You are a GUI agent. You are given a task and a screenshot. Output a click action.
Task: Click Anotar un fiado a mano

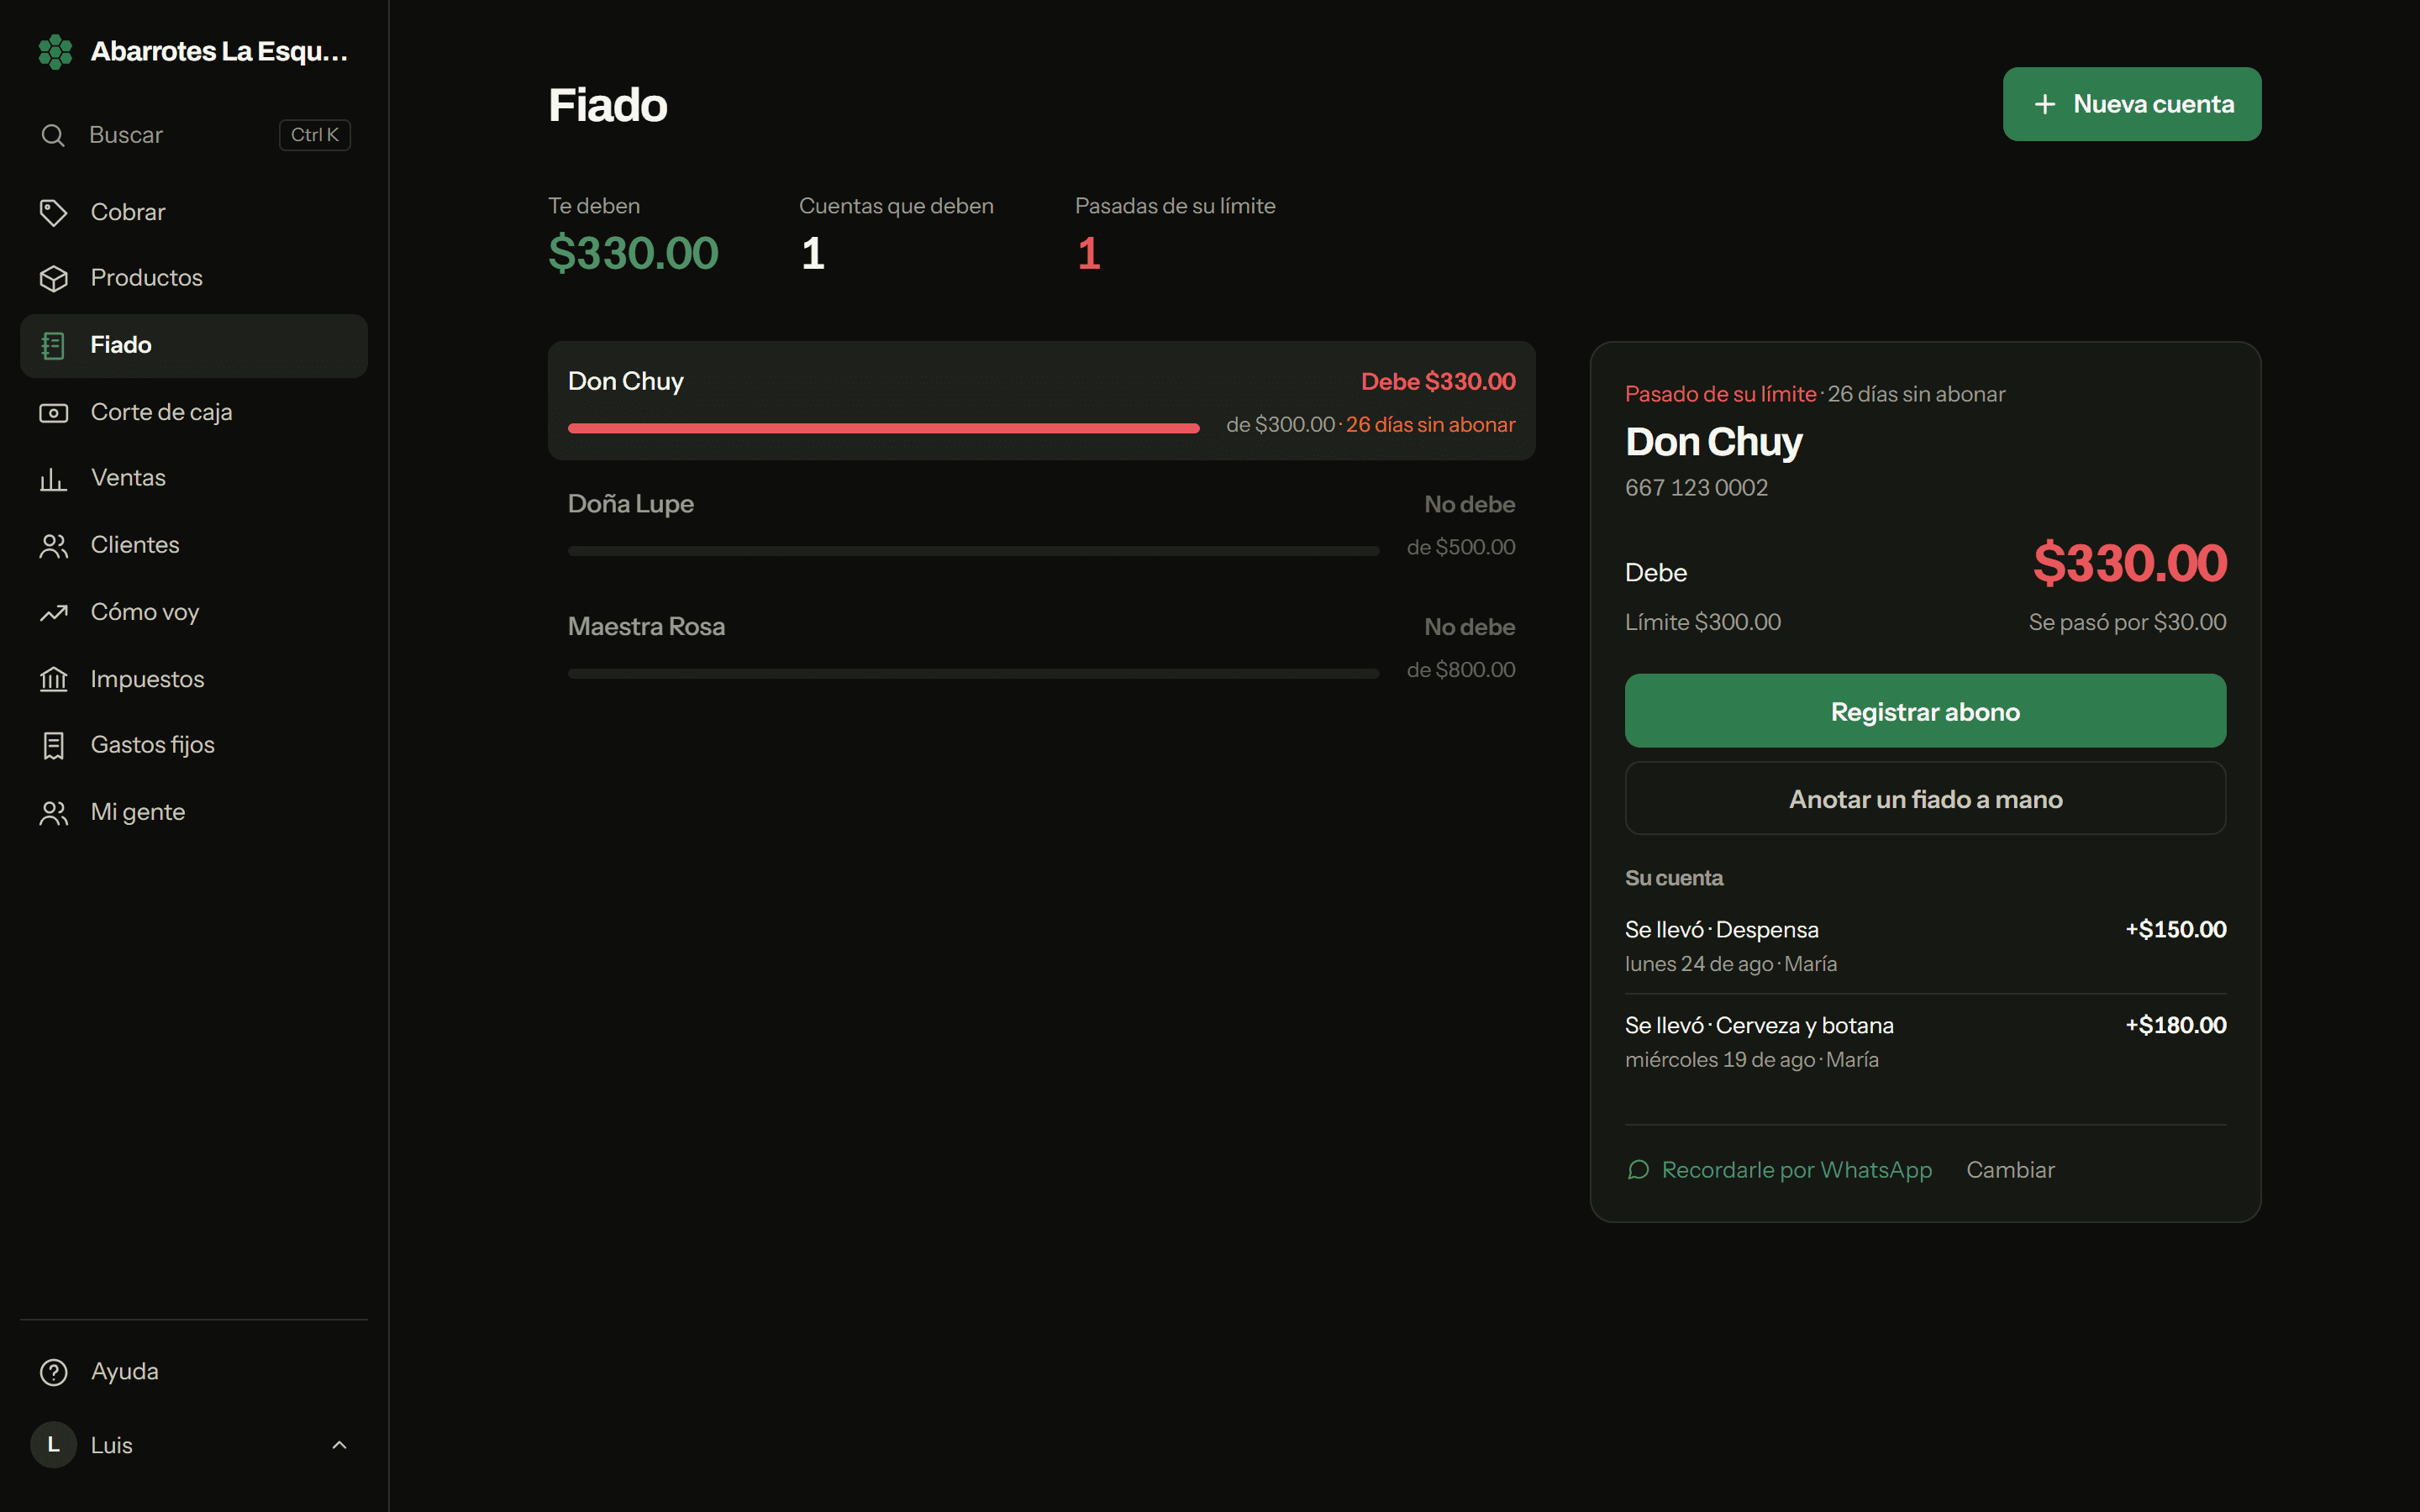point(1925,799)
